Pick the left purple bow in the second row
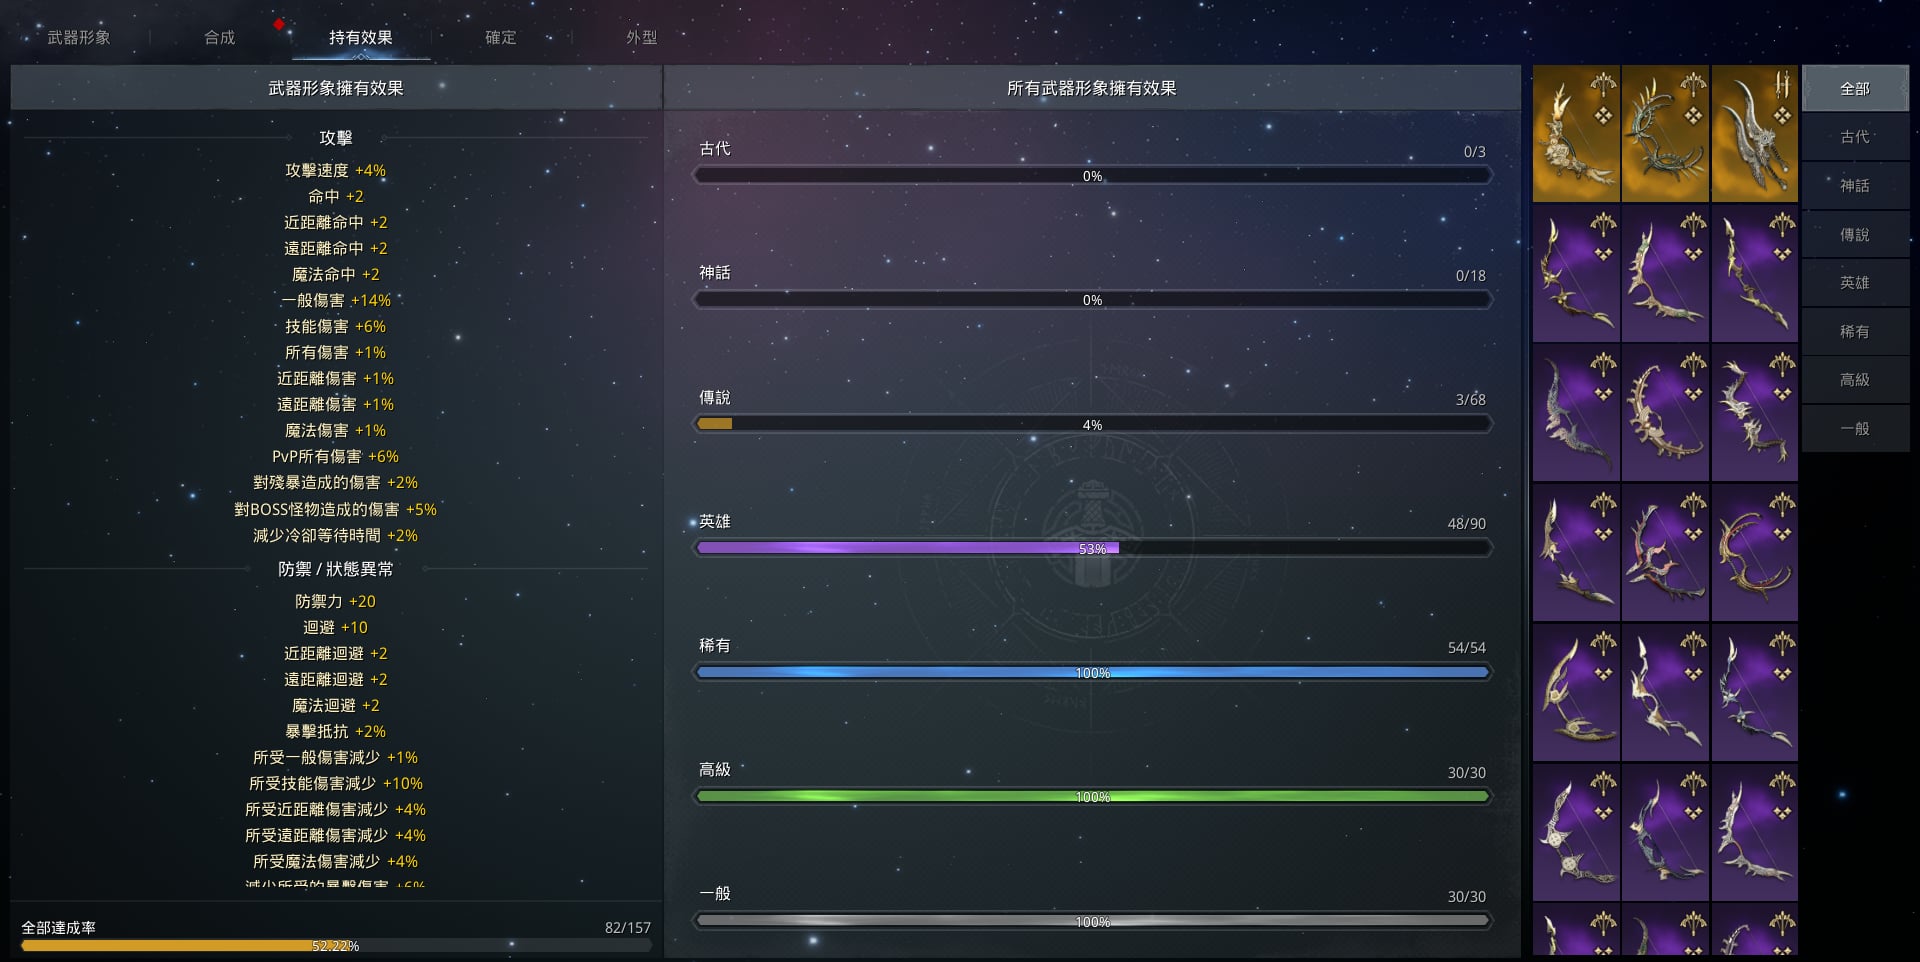Viewport: 1920px width, 962px height. [1576, 274]
